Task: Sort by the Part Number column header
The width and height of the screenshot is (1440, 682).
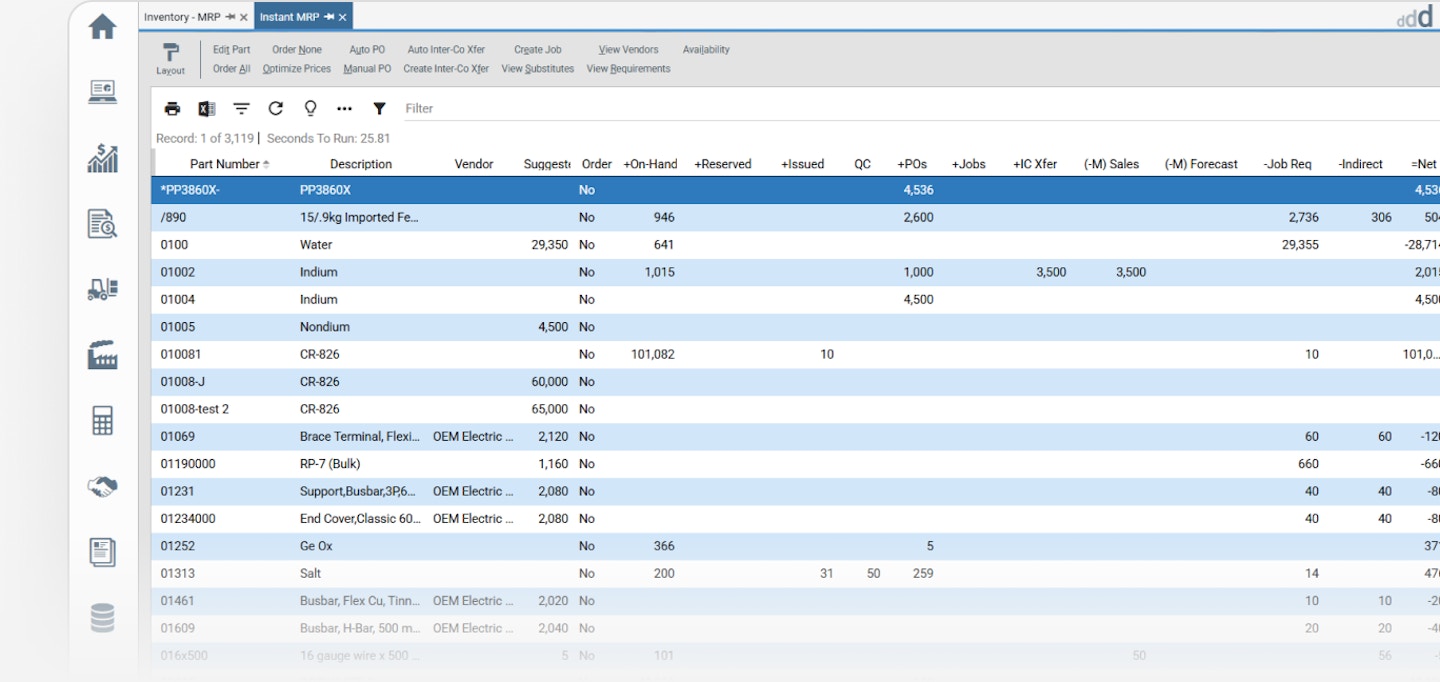Action: tap(225, 164)
